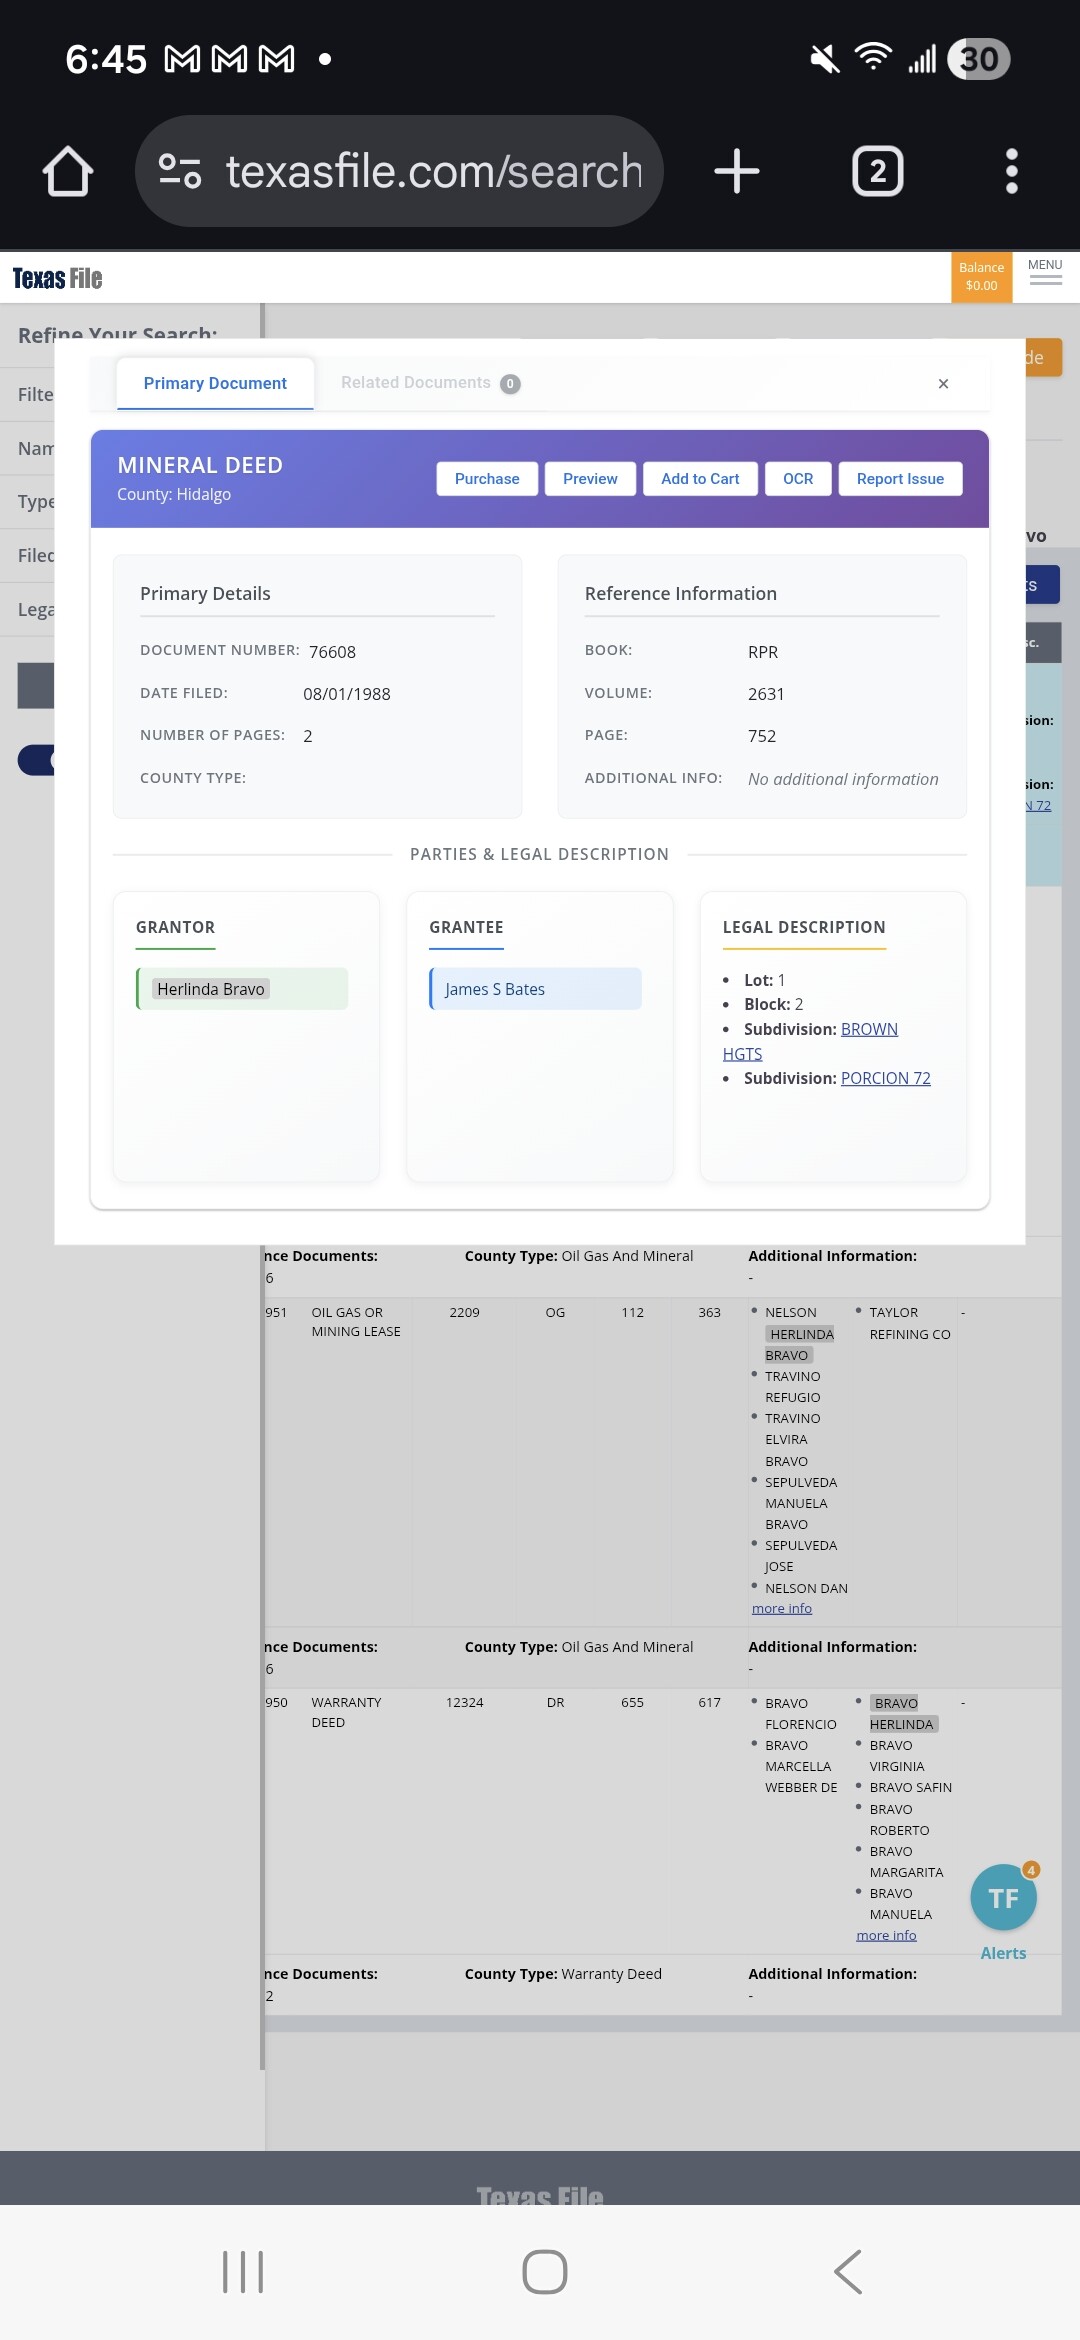Run OCR on the document
This screenshot has width=1080, height=2340.
798,479
